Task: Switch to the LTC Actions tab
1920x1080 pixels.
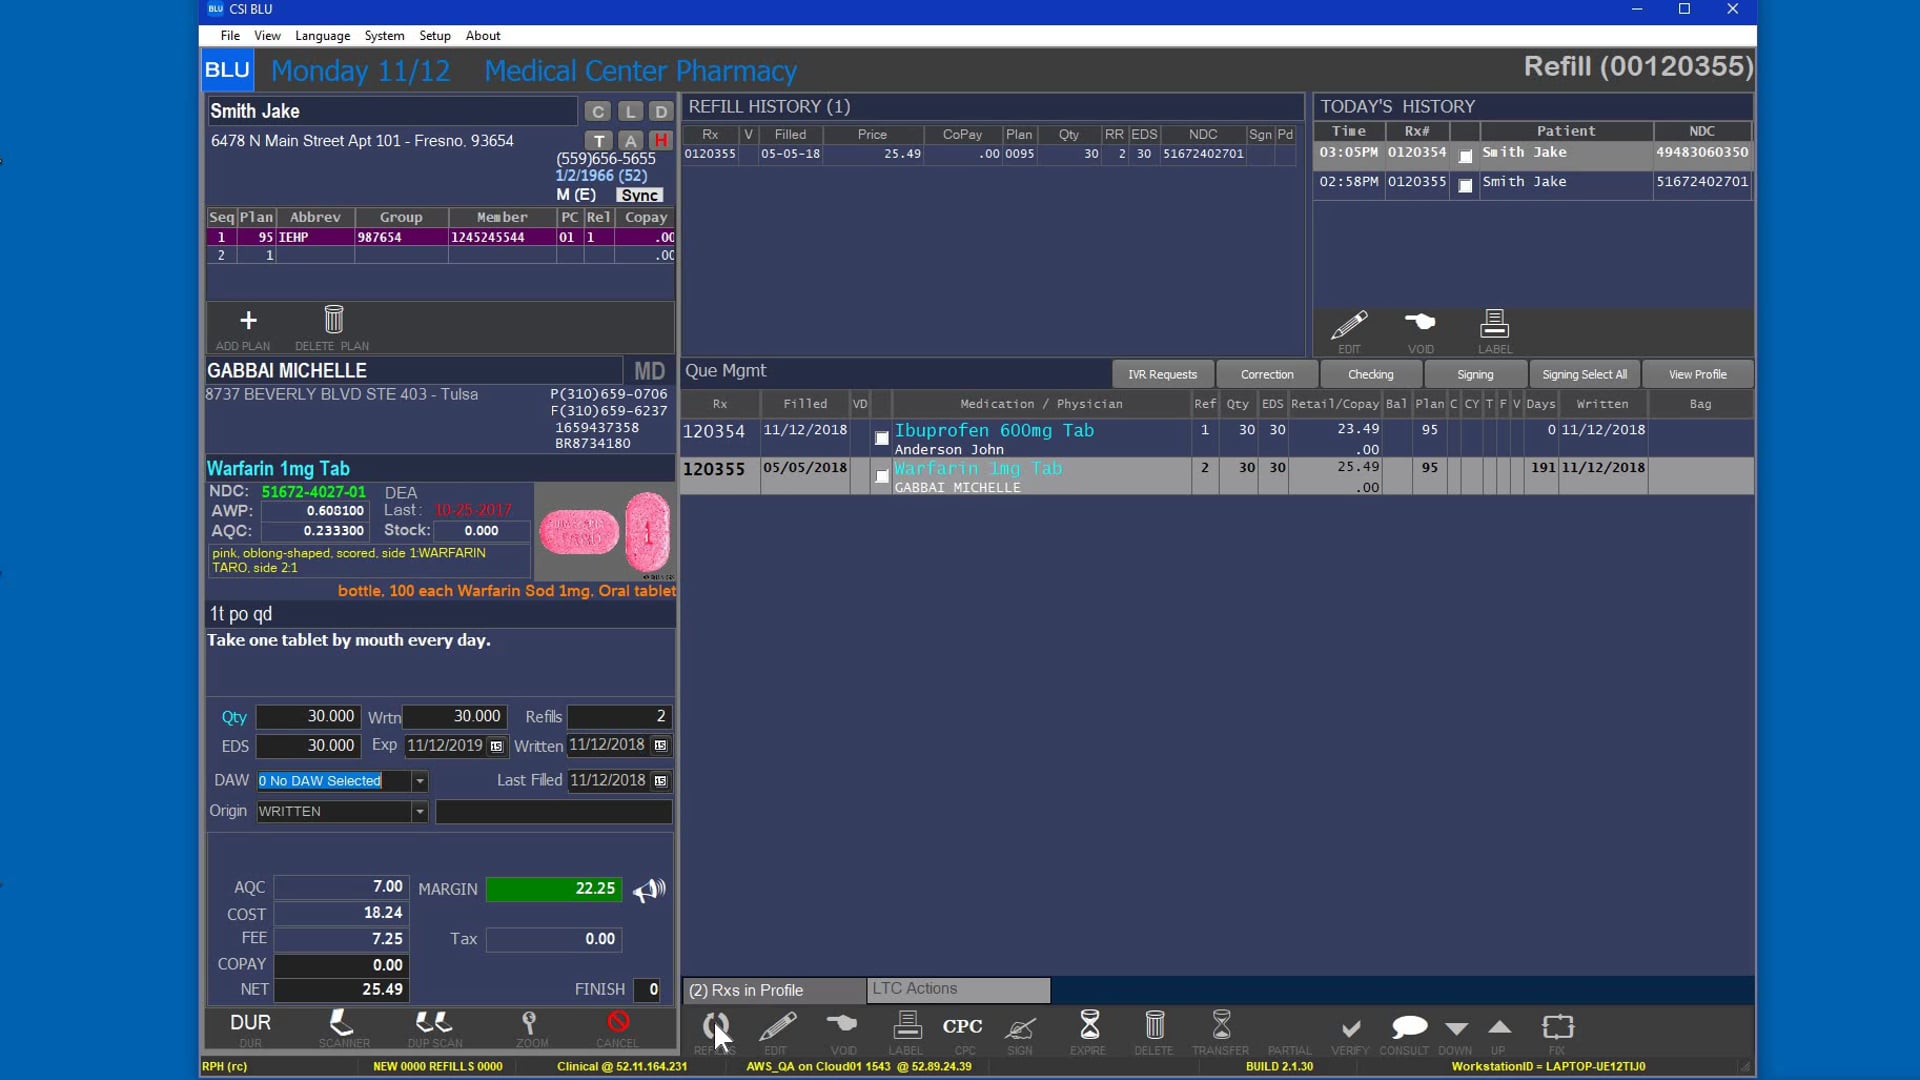Action: 957,989
